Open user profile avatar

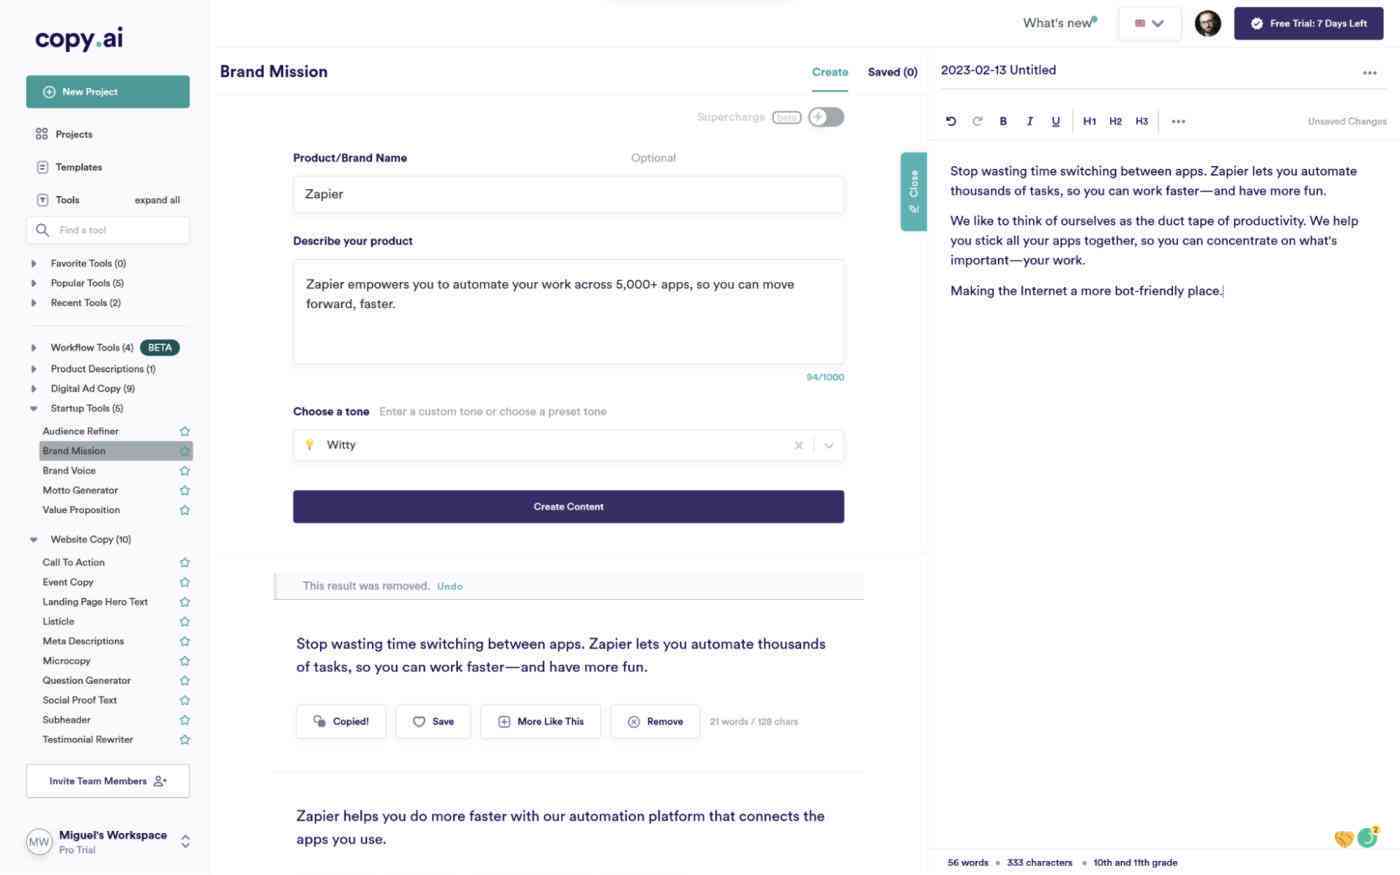point(1207,23)
